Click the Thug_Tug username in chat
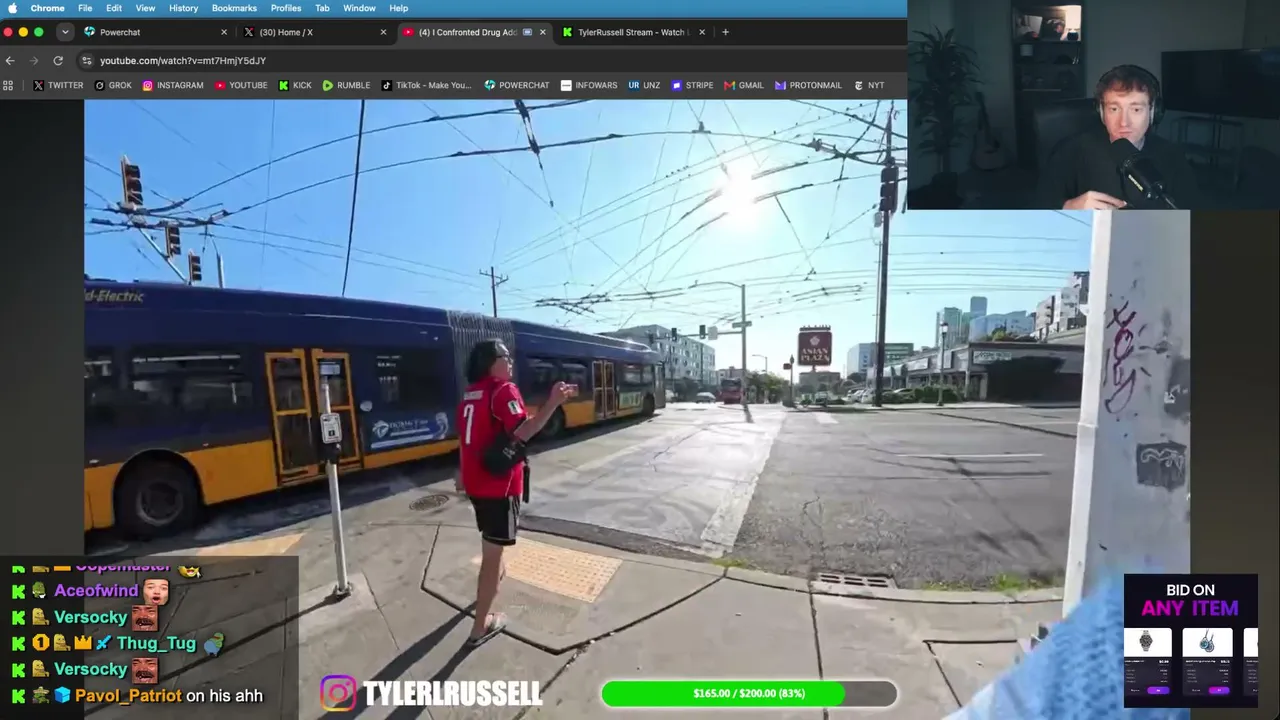 click(x=156, y=643)
